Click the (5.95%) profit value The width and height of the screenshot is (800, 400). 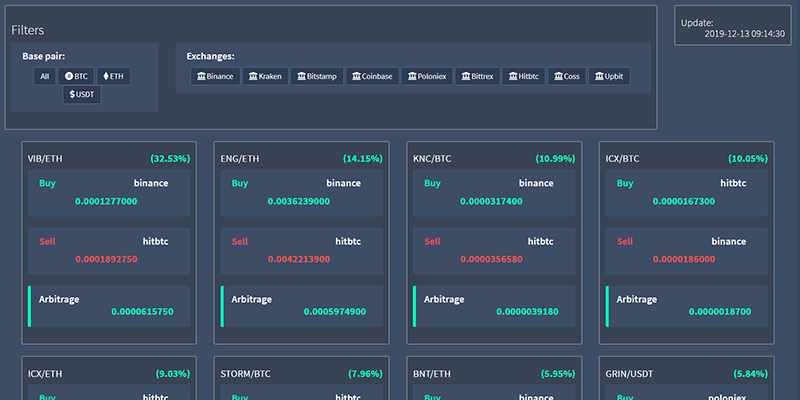point(558,374)
